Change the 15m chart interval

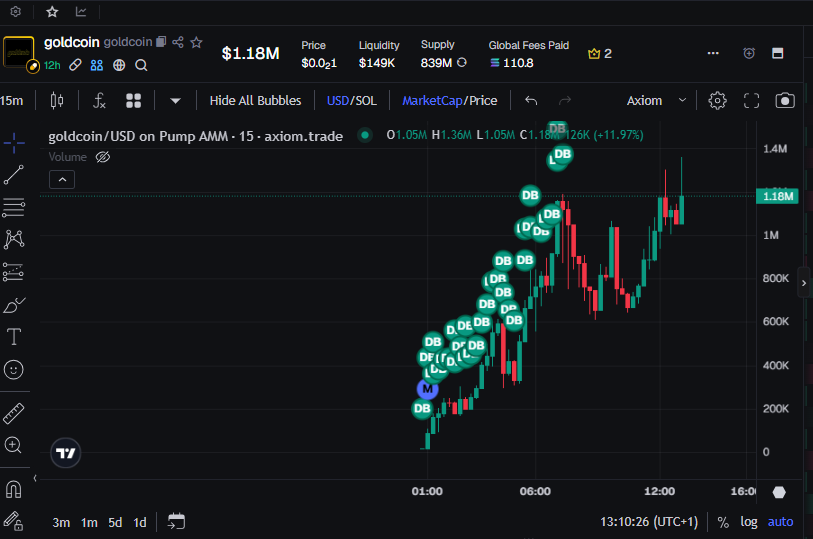12,101
